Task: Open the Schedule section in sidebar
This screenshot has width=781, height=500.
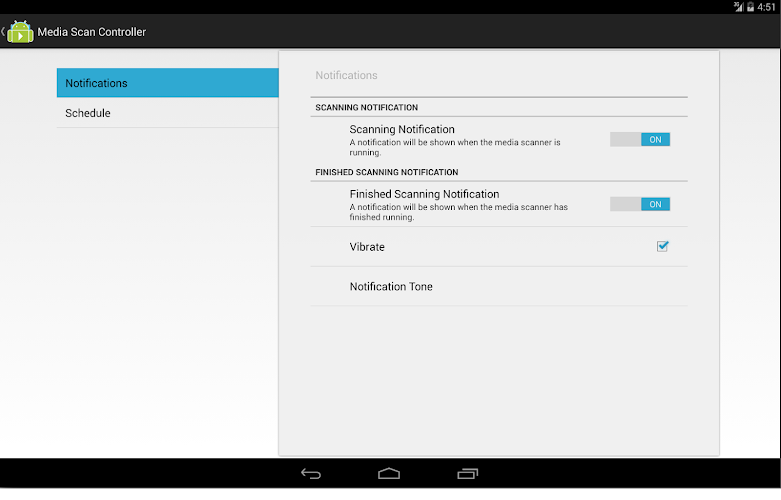Action: coord(167,113)
